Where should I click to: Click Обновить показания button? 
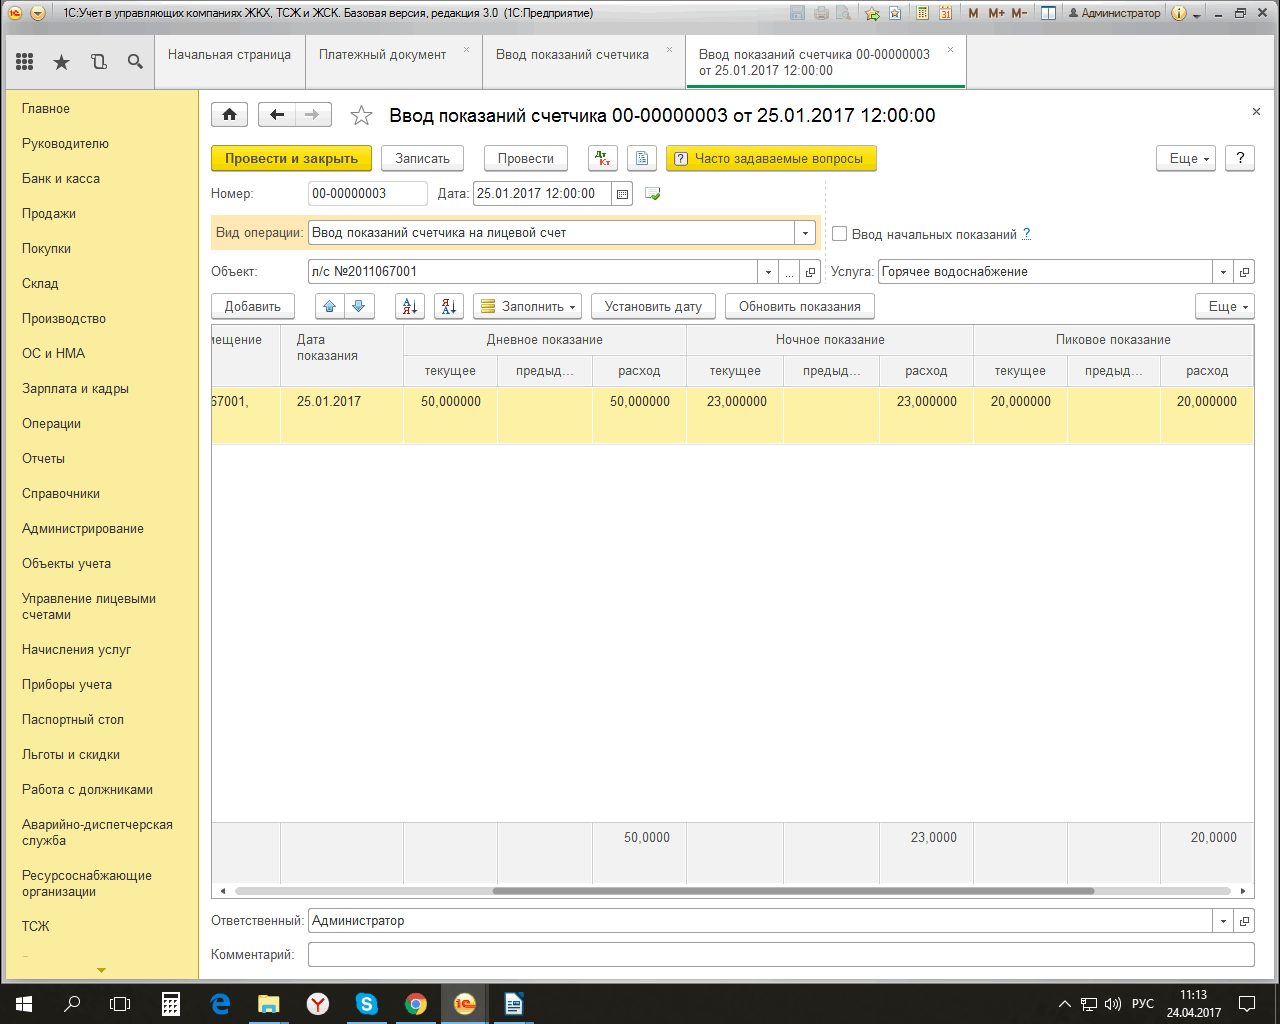coord(800,306)
